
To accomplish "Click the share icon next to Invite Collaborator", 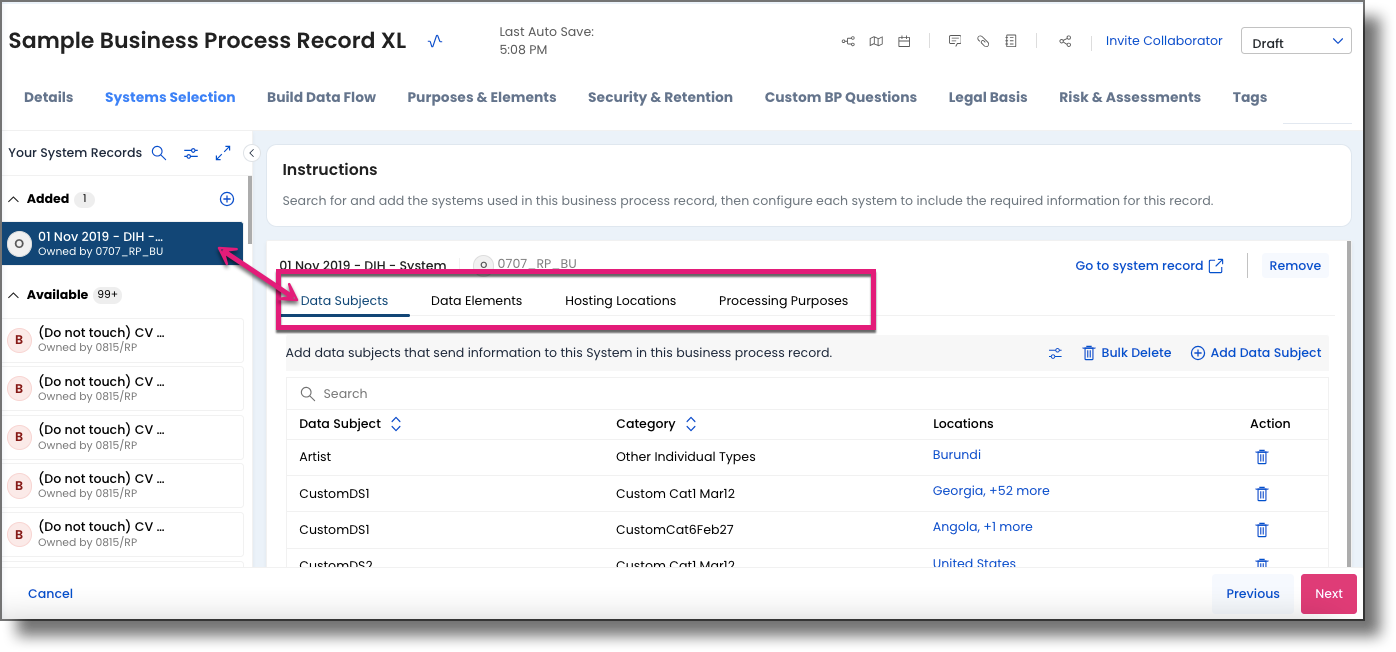I will (x=1065, y=41).
